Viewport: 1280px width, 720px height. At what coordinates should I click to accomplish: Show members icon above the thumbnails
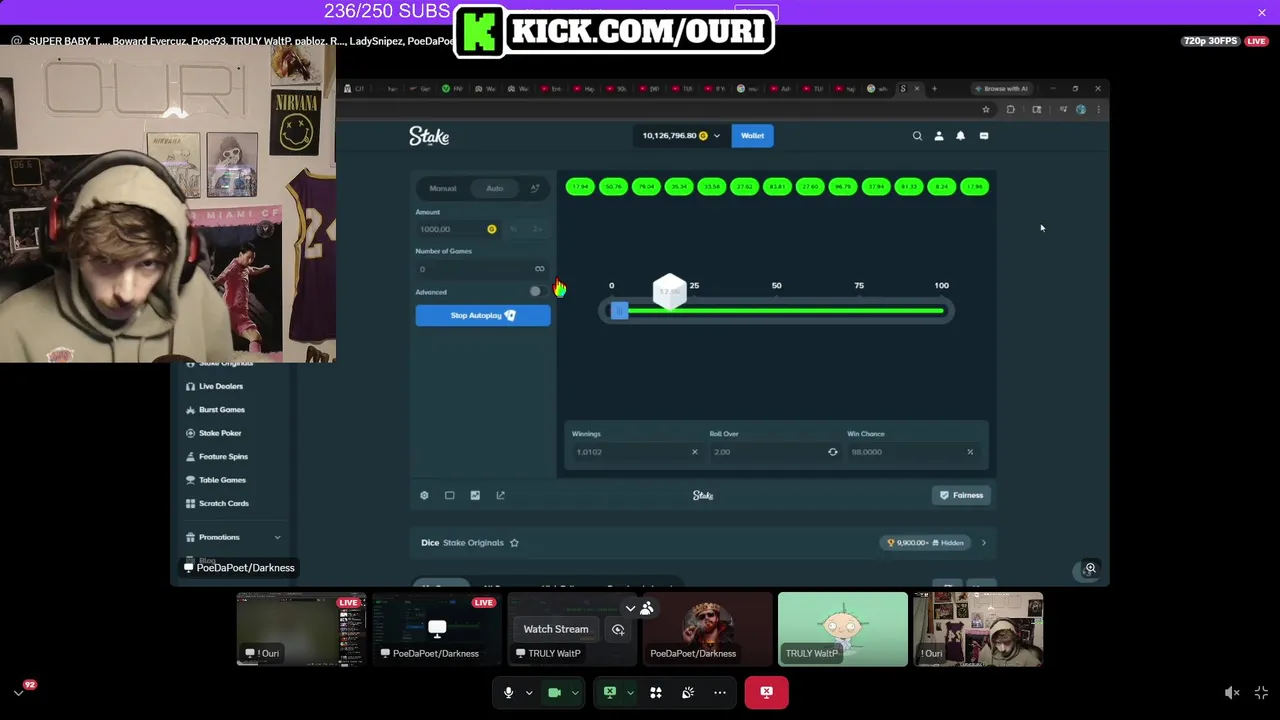click(x=647, y=608)
